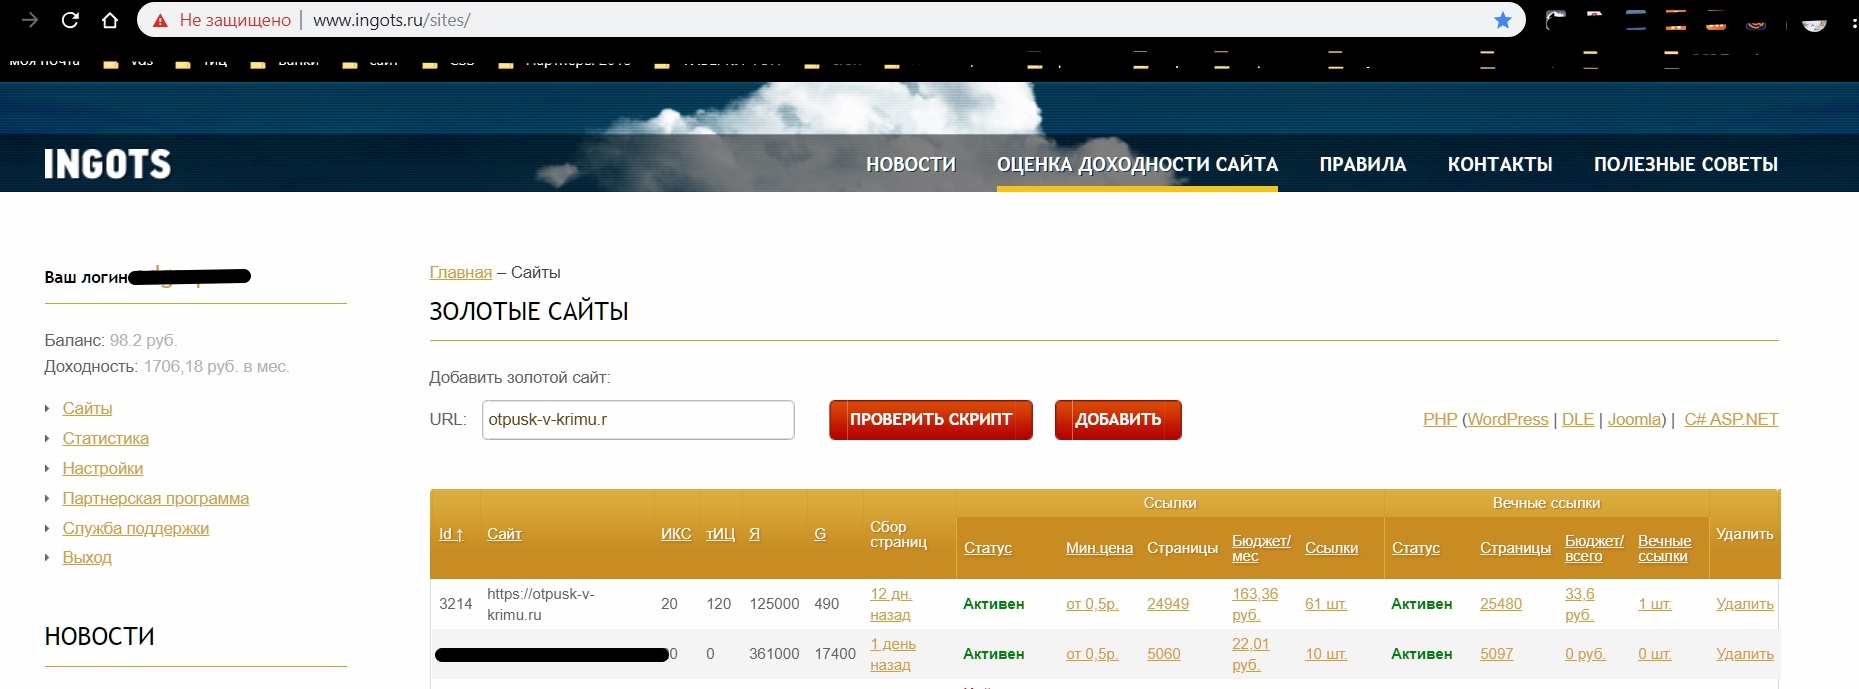Click the site address https://otpusk-v-krimu.ru cell
Viewport: 1859px width, 689px height.
tap(541, 604)
